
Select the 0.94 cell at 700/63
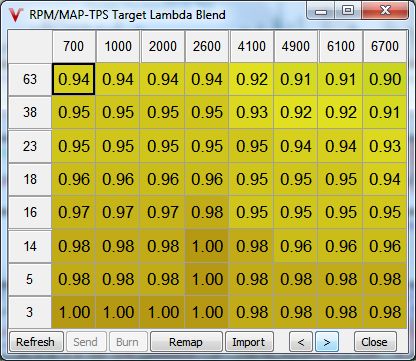pyautogui.click(x=74, y=79)
